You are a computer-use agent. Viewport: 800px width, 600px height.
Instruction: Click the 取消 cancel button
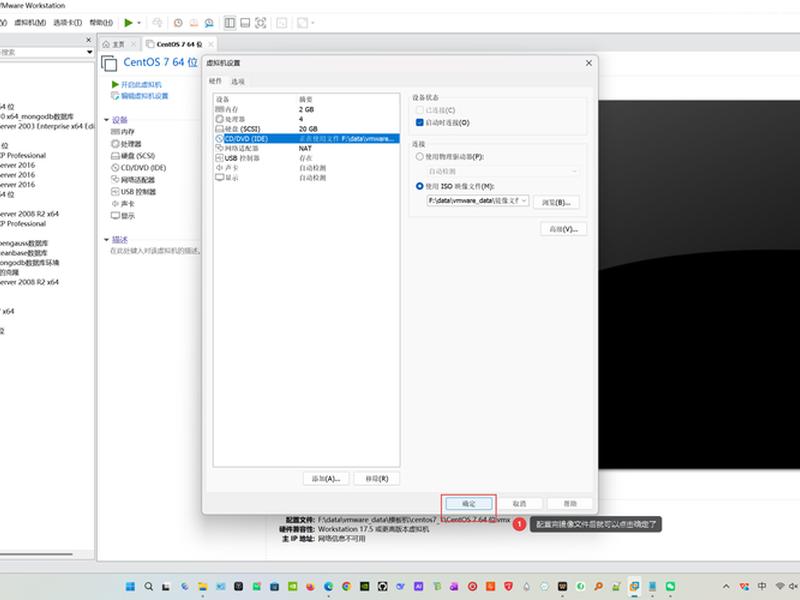pos(519,504)
